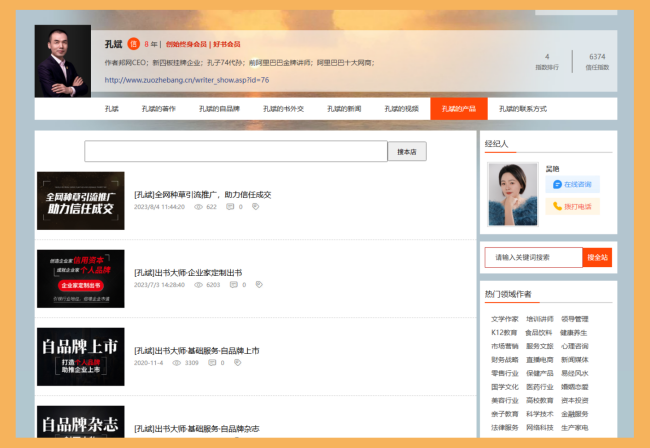Image resolution: width=650 pixels, height=448 pixels.
Task: Click the eye views icon showing 622
Action: pos(198,207)
